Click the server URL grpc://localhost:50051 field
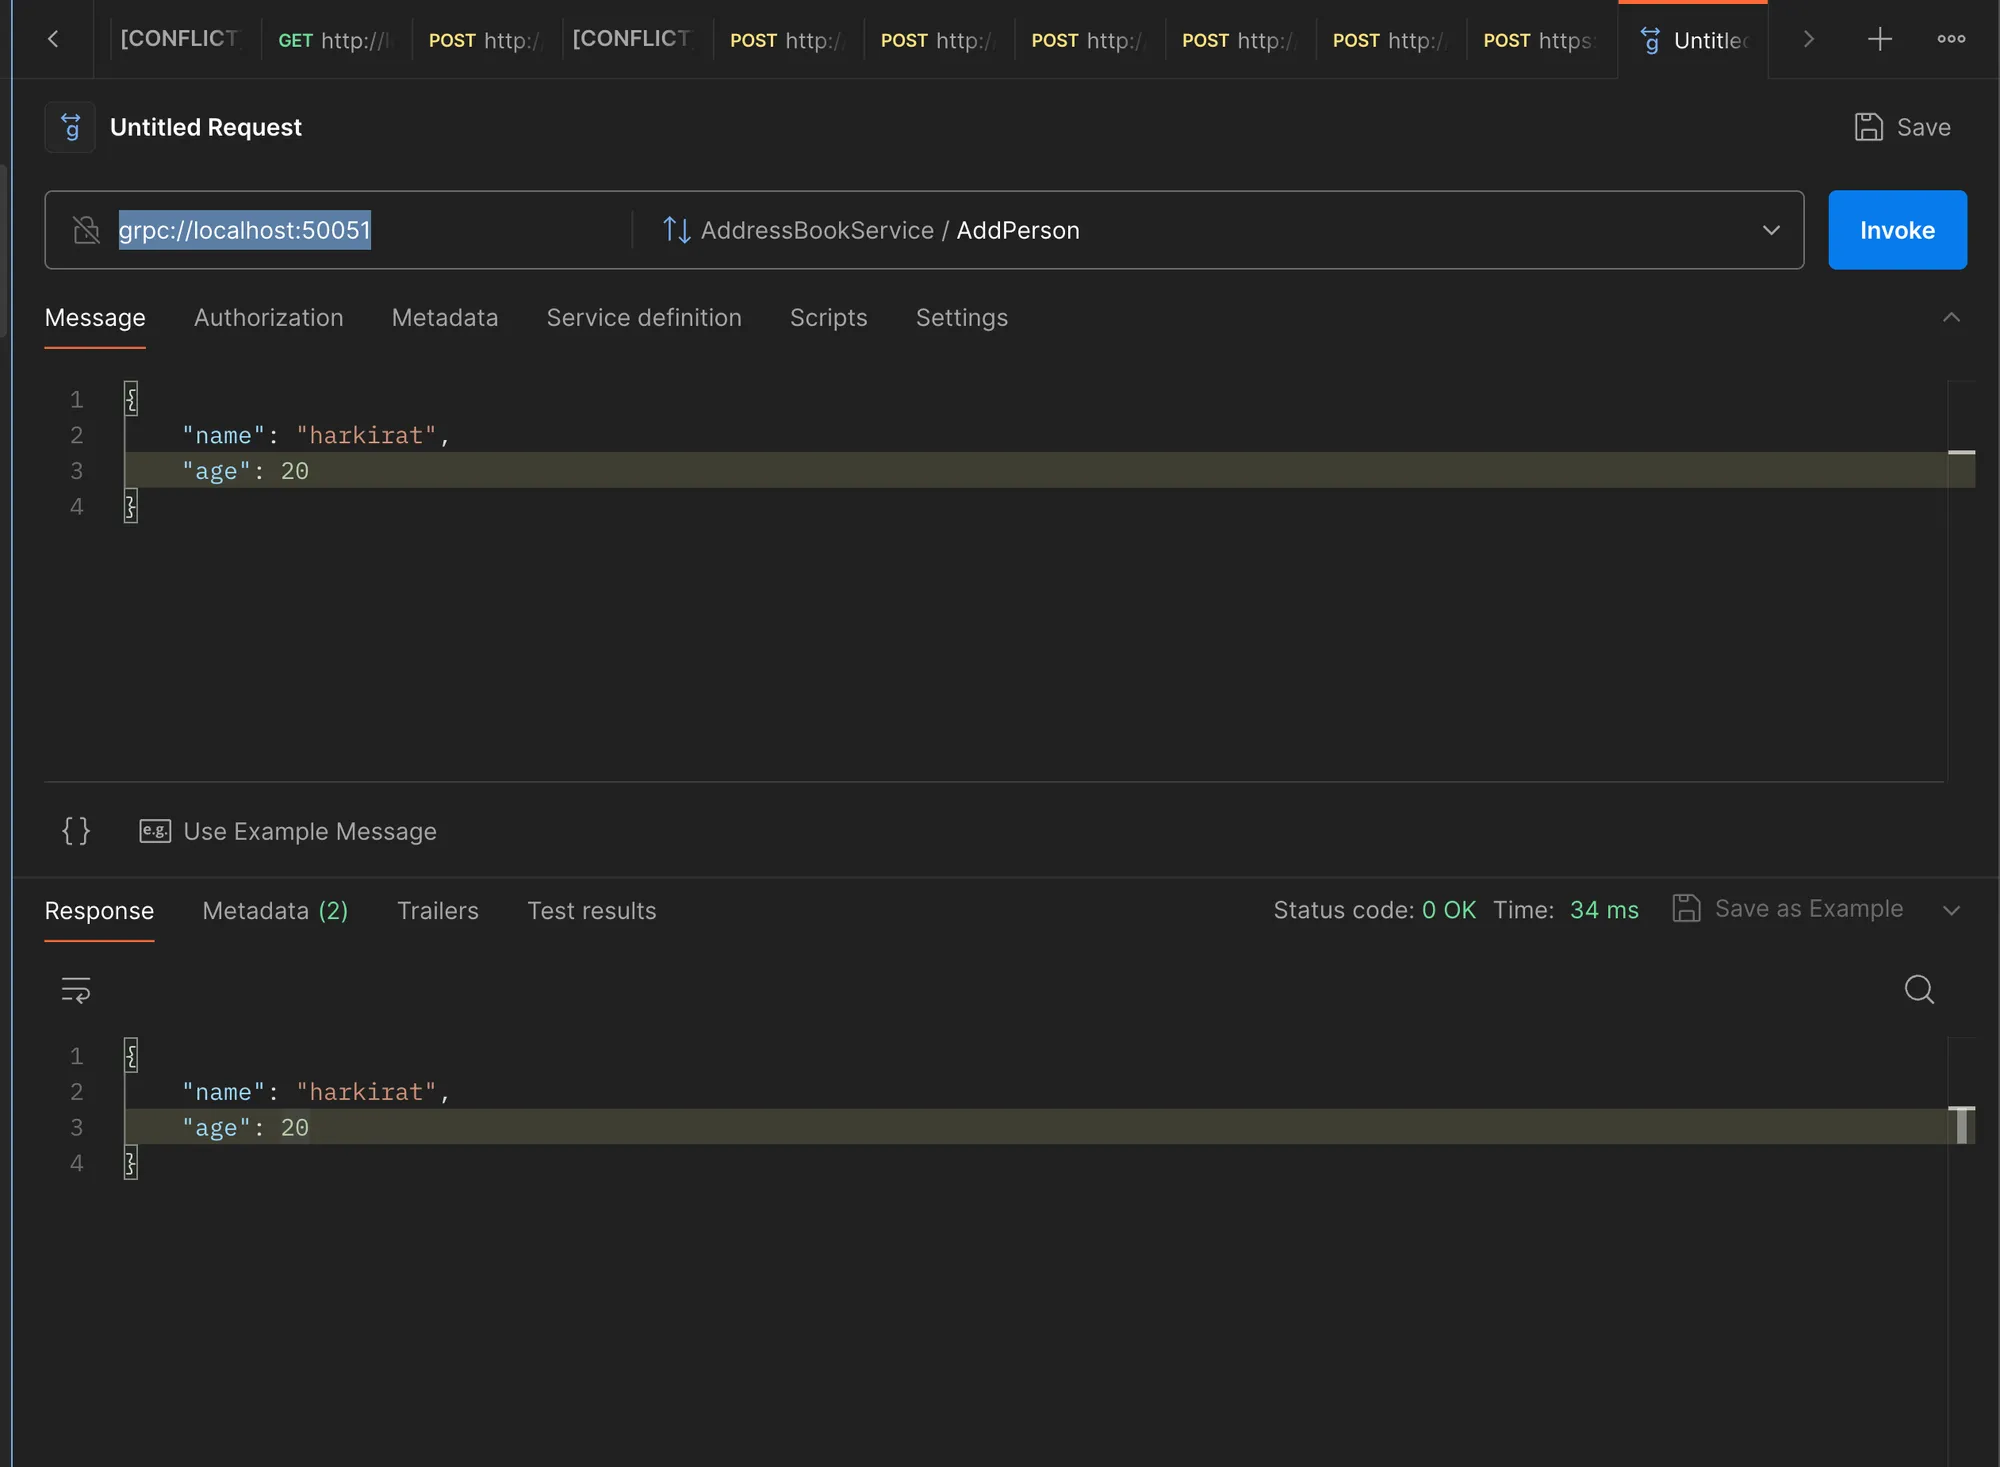Screen dimensions: 2000x1467 point(244,230)
